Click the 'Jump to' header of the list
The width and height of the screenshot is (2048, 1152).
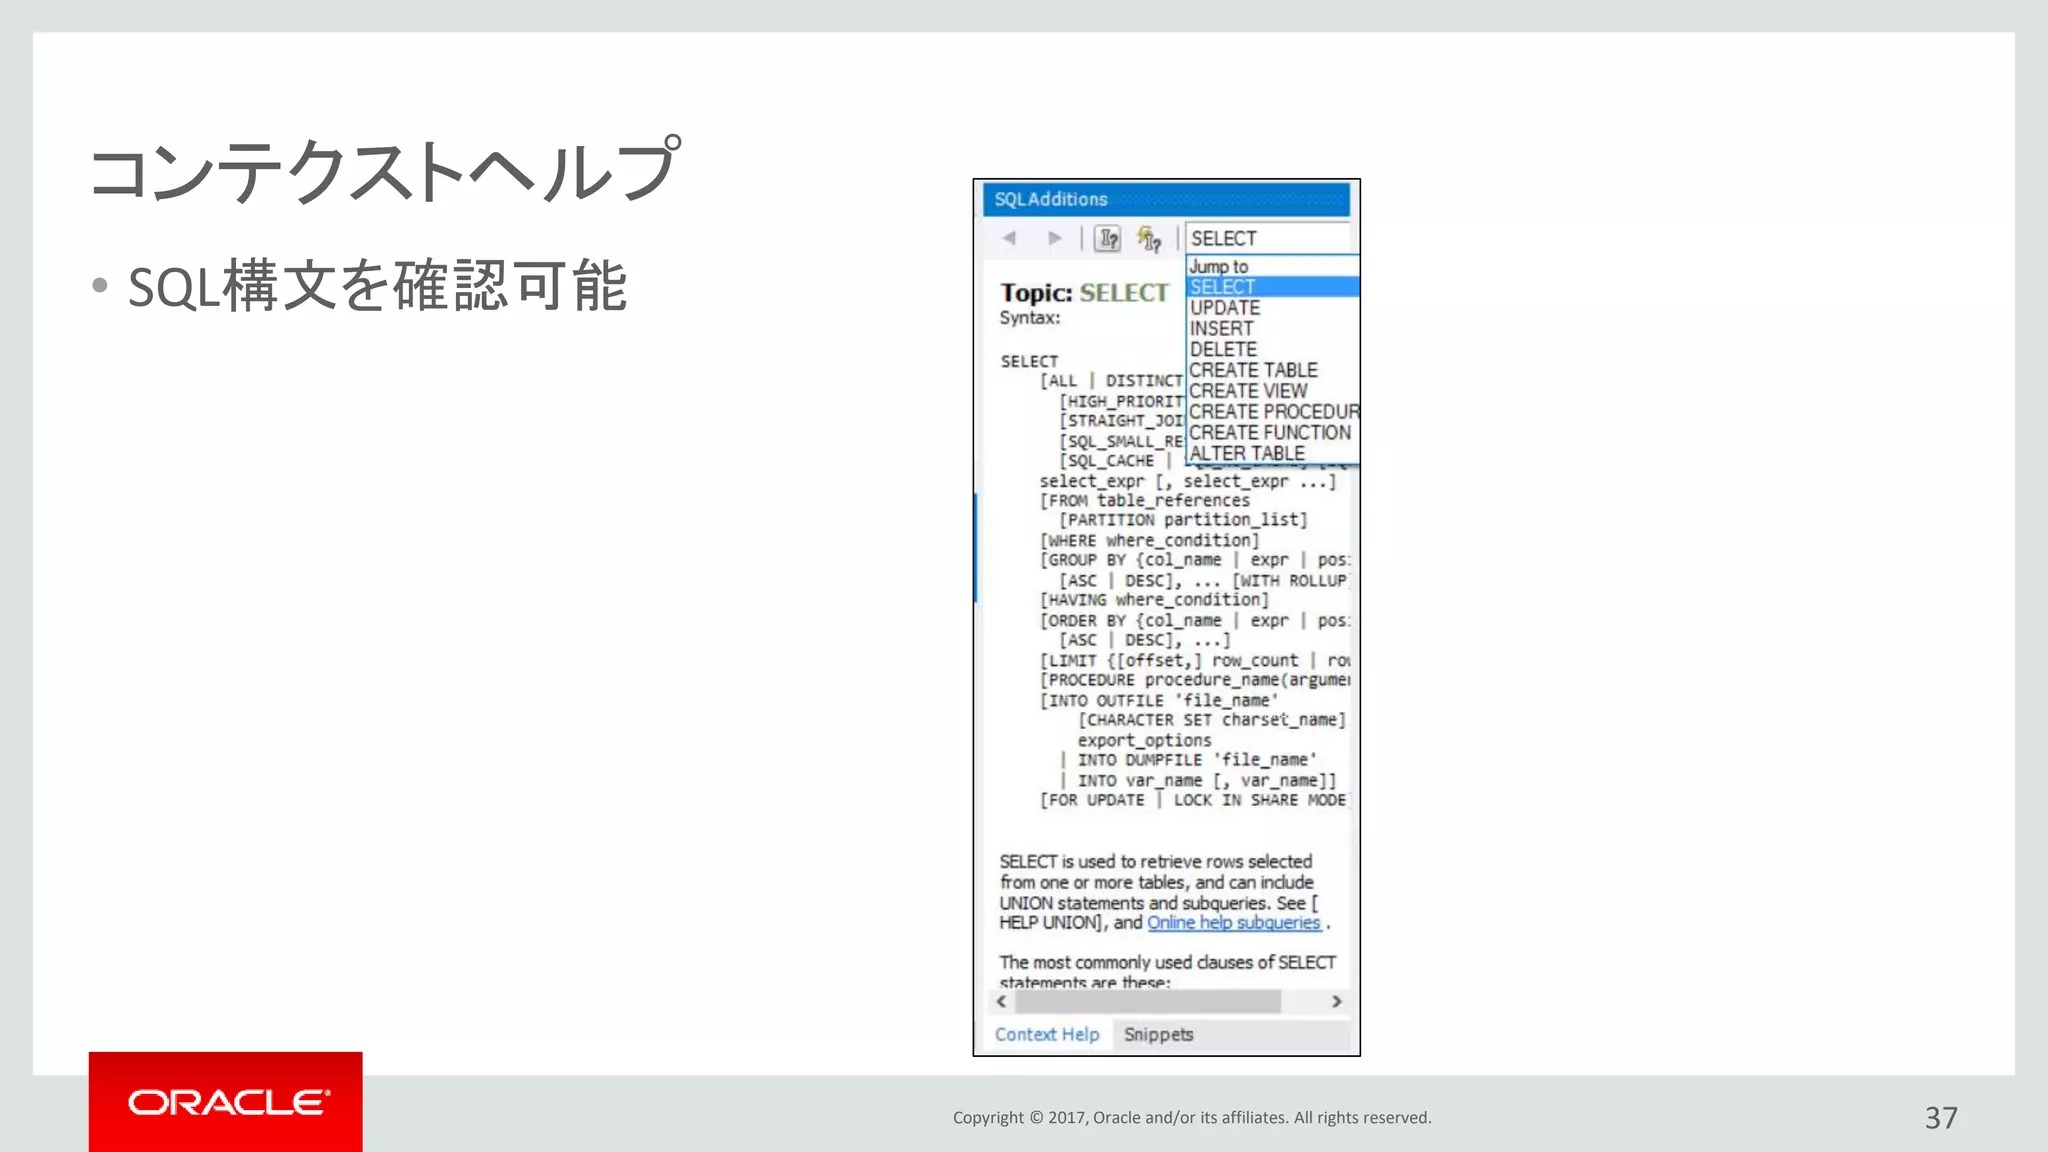click(1273, 267)
